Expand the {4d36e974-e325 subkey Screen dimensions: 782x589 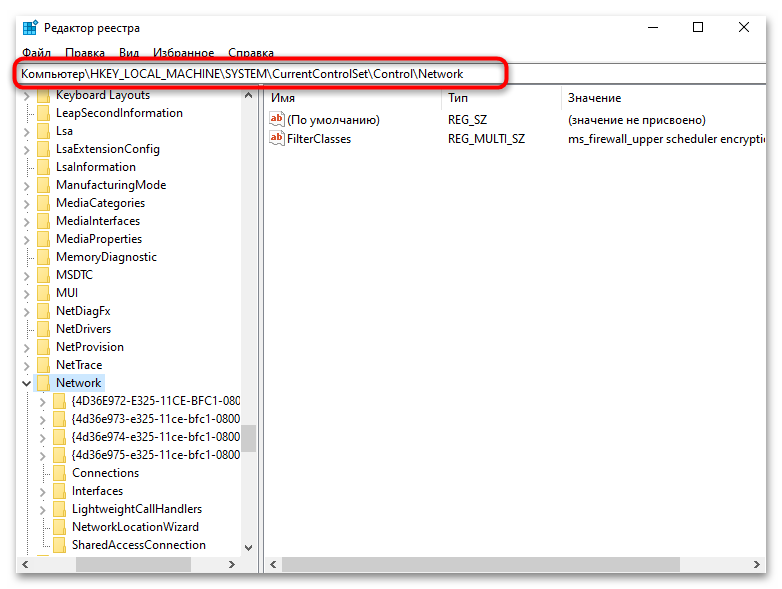coord(43,438)
